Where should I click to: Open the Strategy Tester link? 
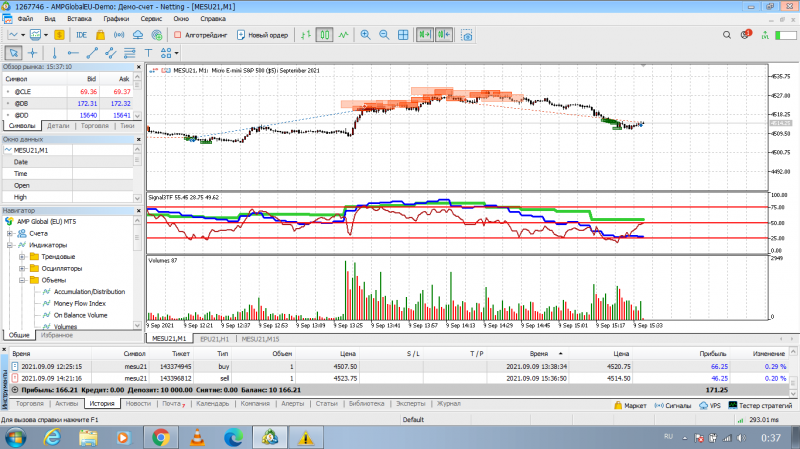pos(760,405)
